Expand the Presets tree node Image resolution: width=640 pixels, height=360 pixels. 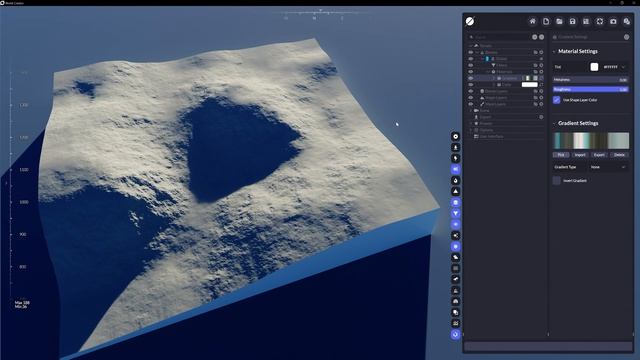pos(471,123)
